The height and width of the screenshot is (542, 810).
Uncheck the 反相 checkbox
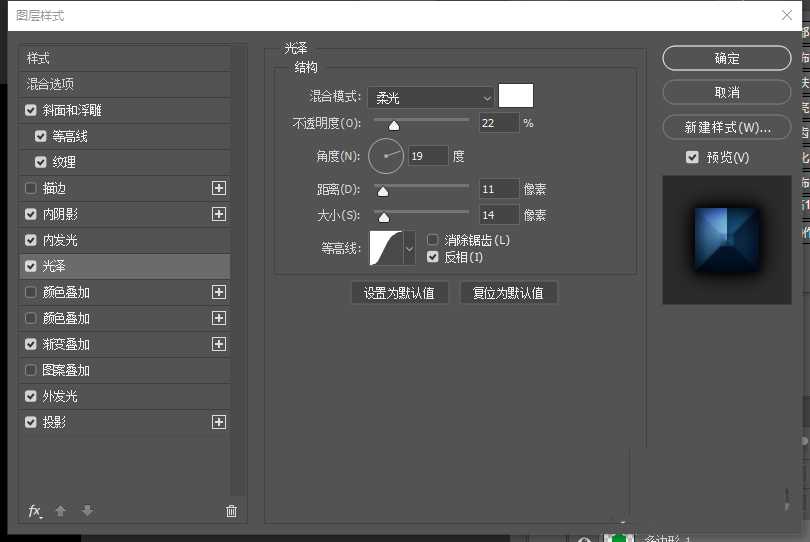[433, 257]
